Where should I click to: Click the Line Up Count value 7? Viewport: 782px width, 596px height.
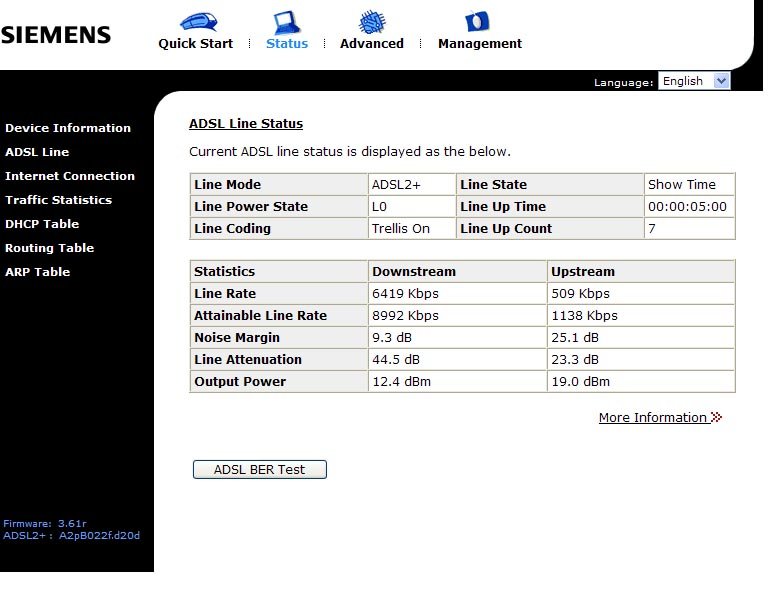click(x=652, y=228)
